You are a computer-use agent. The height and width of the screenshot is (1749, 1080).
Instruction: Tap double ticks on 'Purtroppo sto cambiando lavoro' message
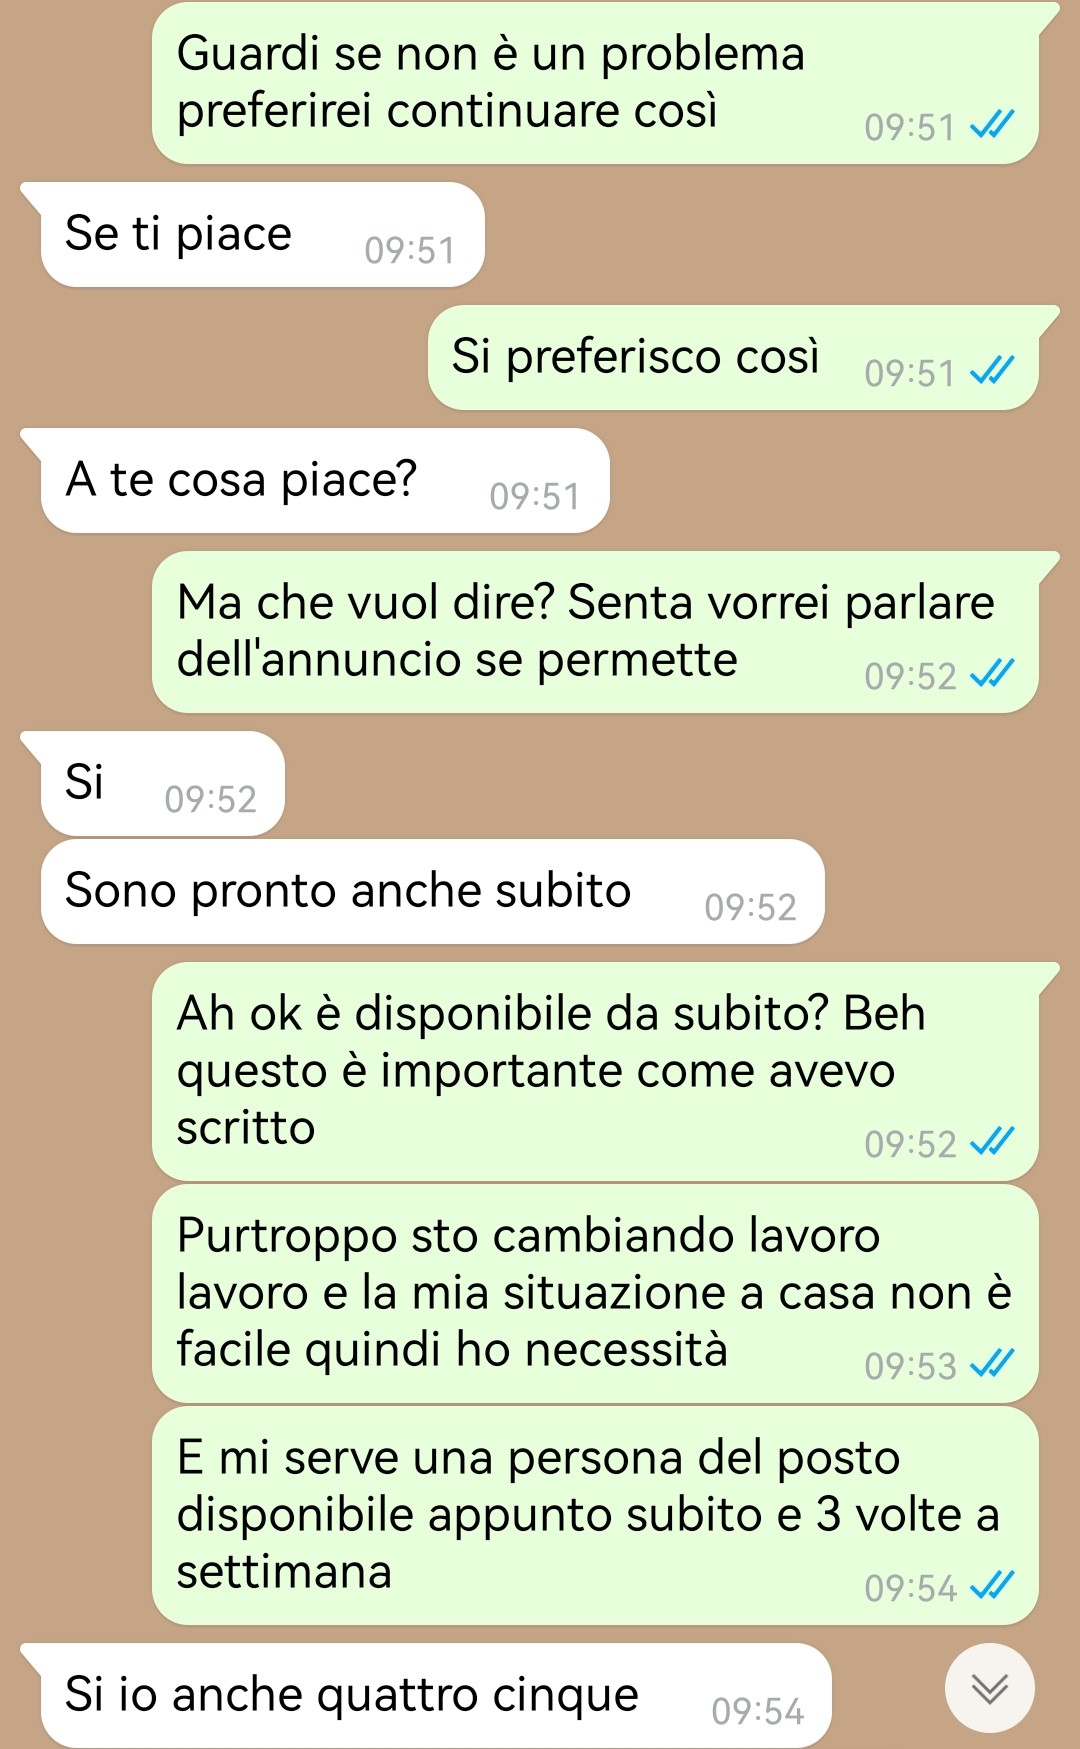pos(992,1364)
